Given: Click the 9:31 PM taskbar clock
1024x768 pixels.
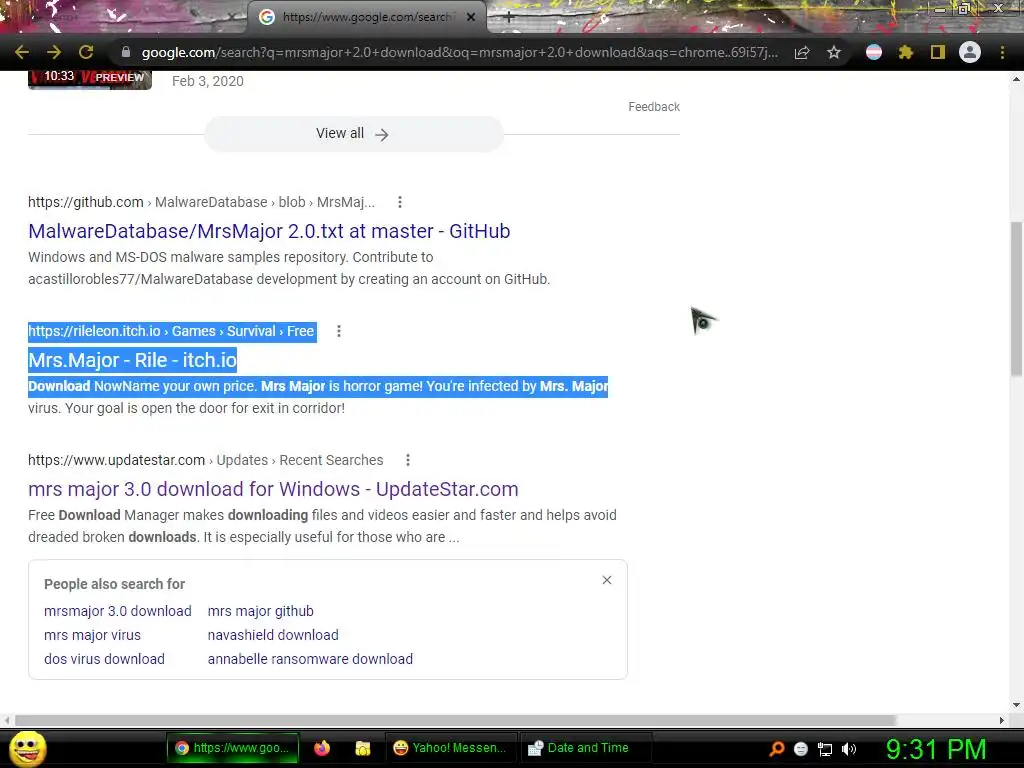Looking at the screenshot, I should [936, 749].
